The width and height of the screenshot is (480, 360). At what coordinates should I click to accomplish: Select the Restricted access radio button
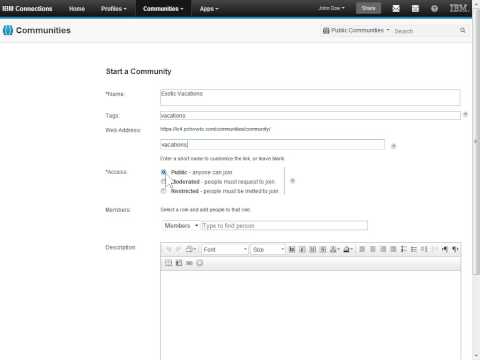tap(163, 191)
